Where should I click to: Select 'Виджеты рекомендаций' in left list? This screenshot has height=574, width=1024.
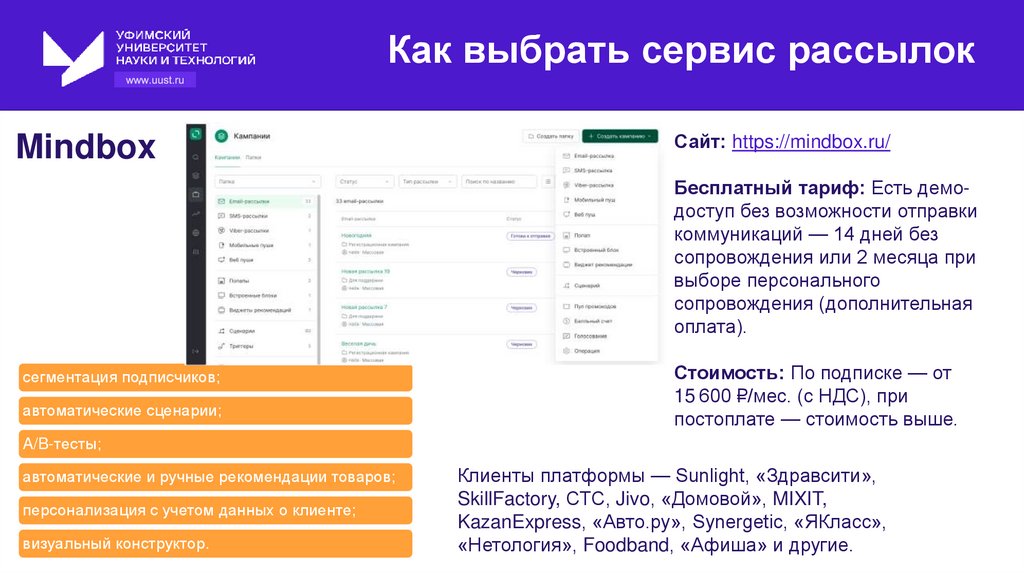coord(265,310)
